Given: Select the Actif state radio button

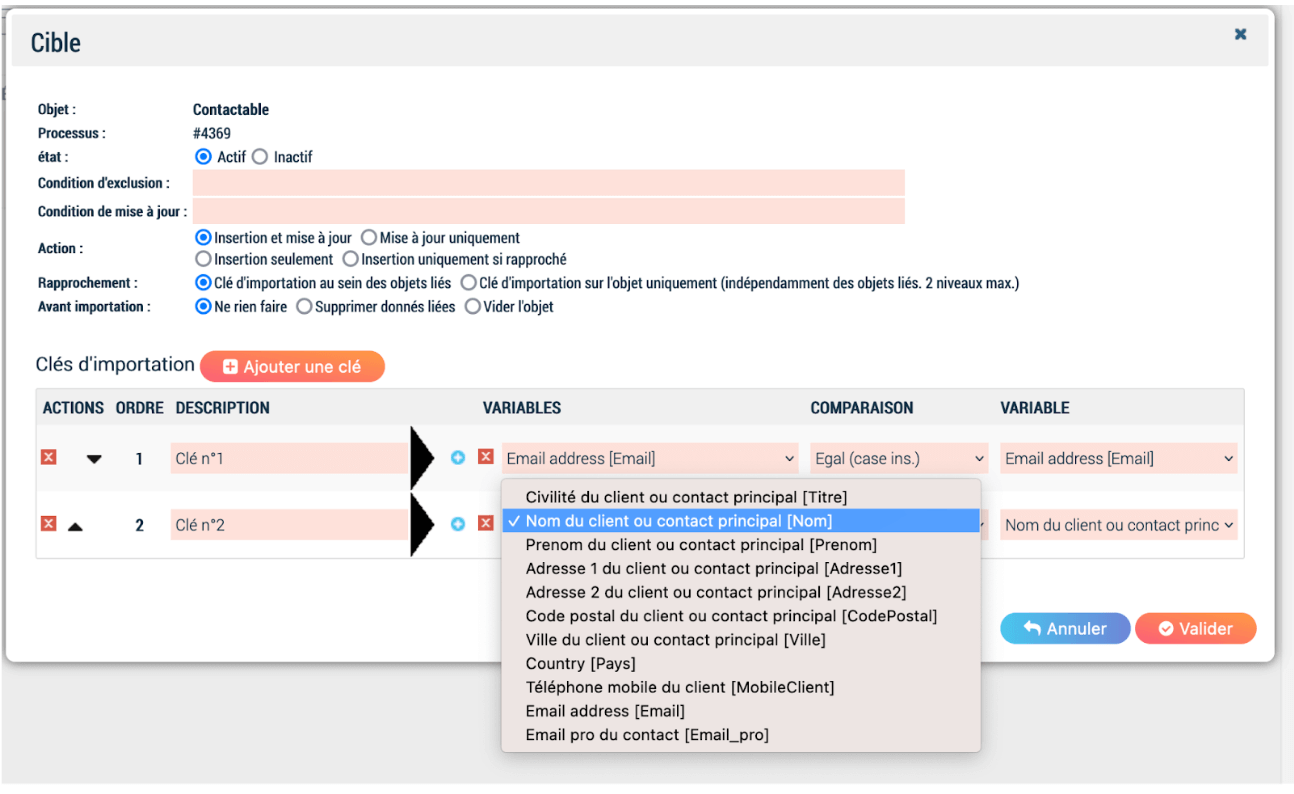Looking at the screenshot, I should [203, 157].
